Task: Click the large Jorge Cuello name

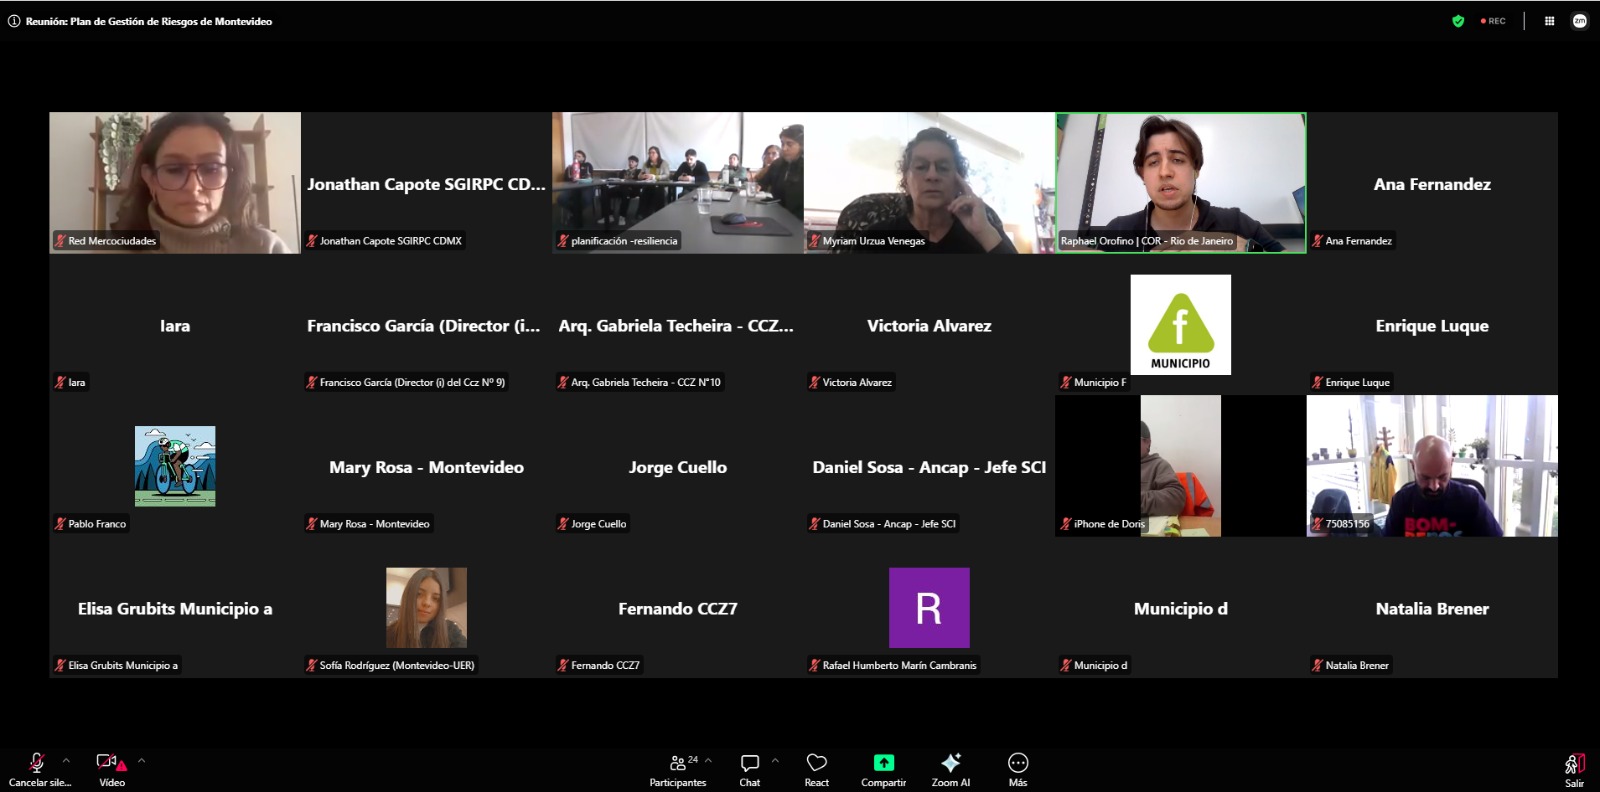Action: tap(678, 467)
